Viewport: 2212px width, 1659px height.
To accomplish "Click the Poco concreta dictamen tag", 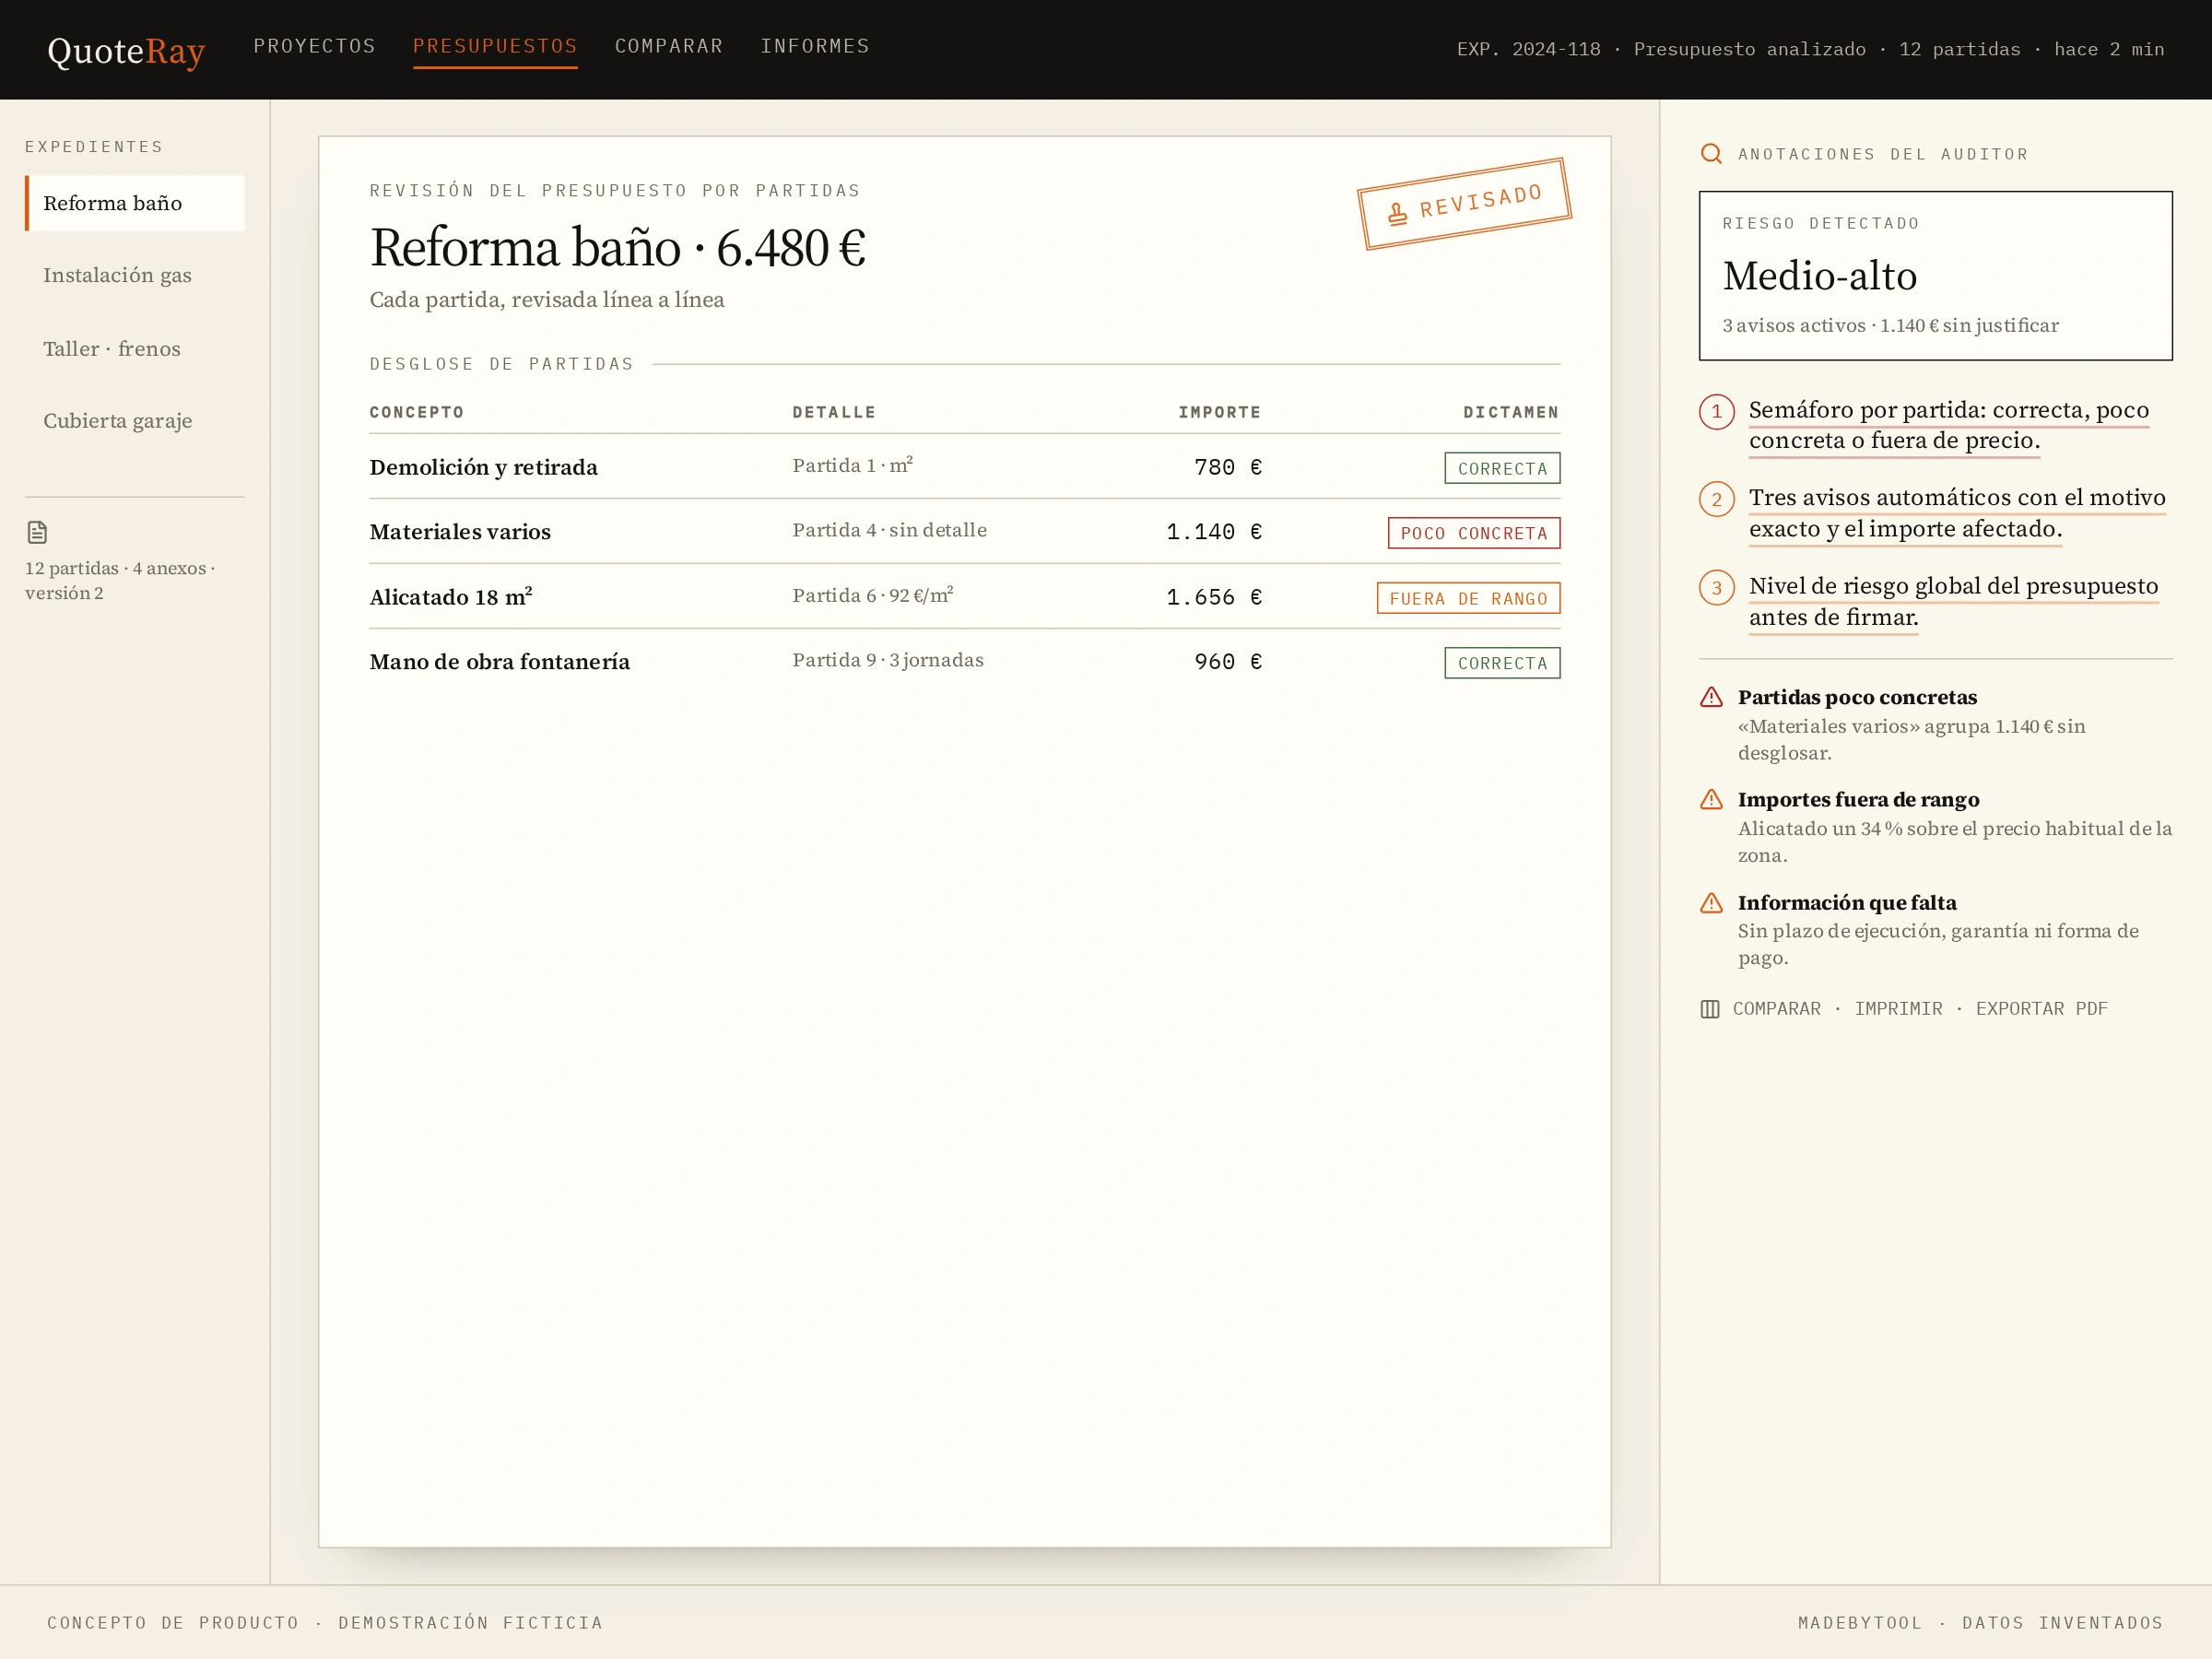I will click(x=1473, y=533).
